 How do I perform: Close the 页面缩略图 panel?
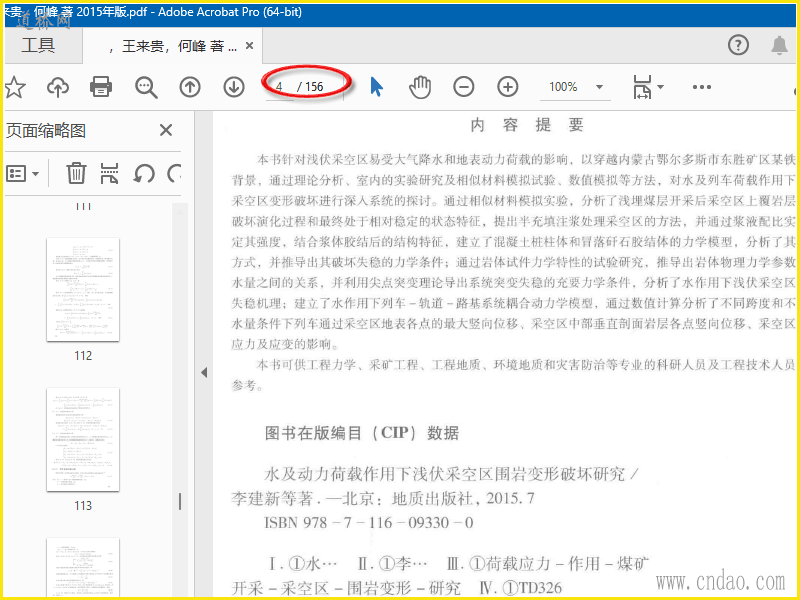166,130
